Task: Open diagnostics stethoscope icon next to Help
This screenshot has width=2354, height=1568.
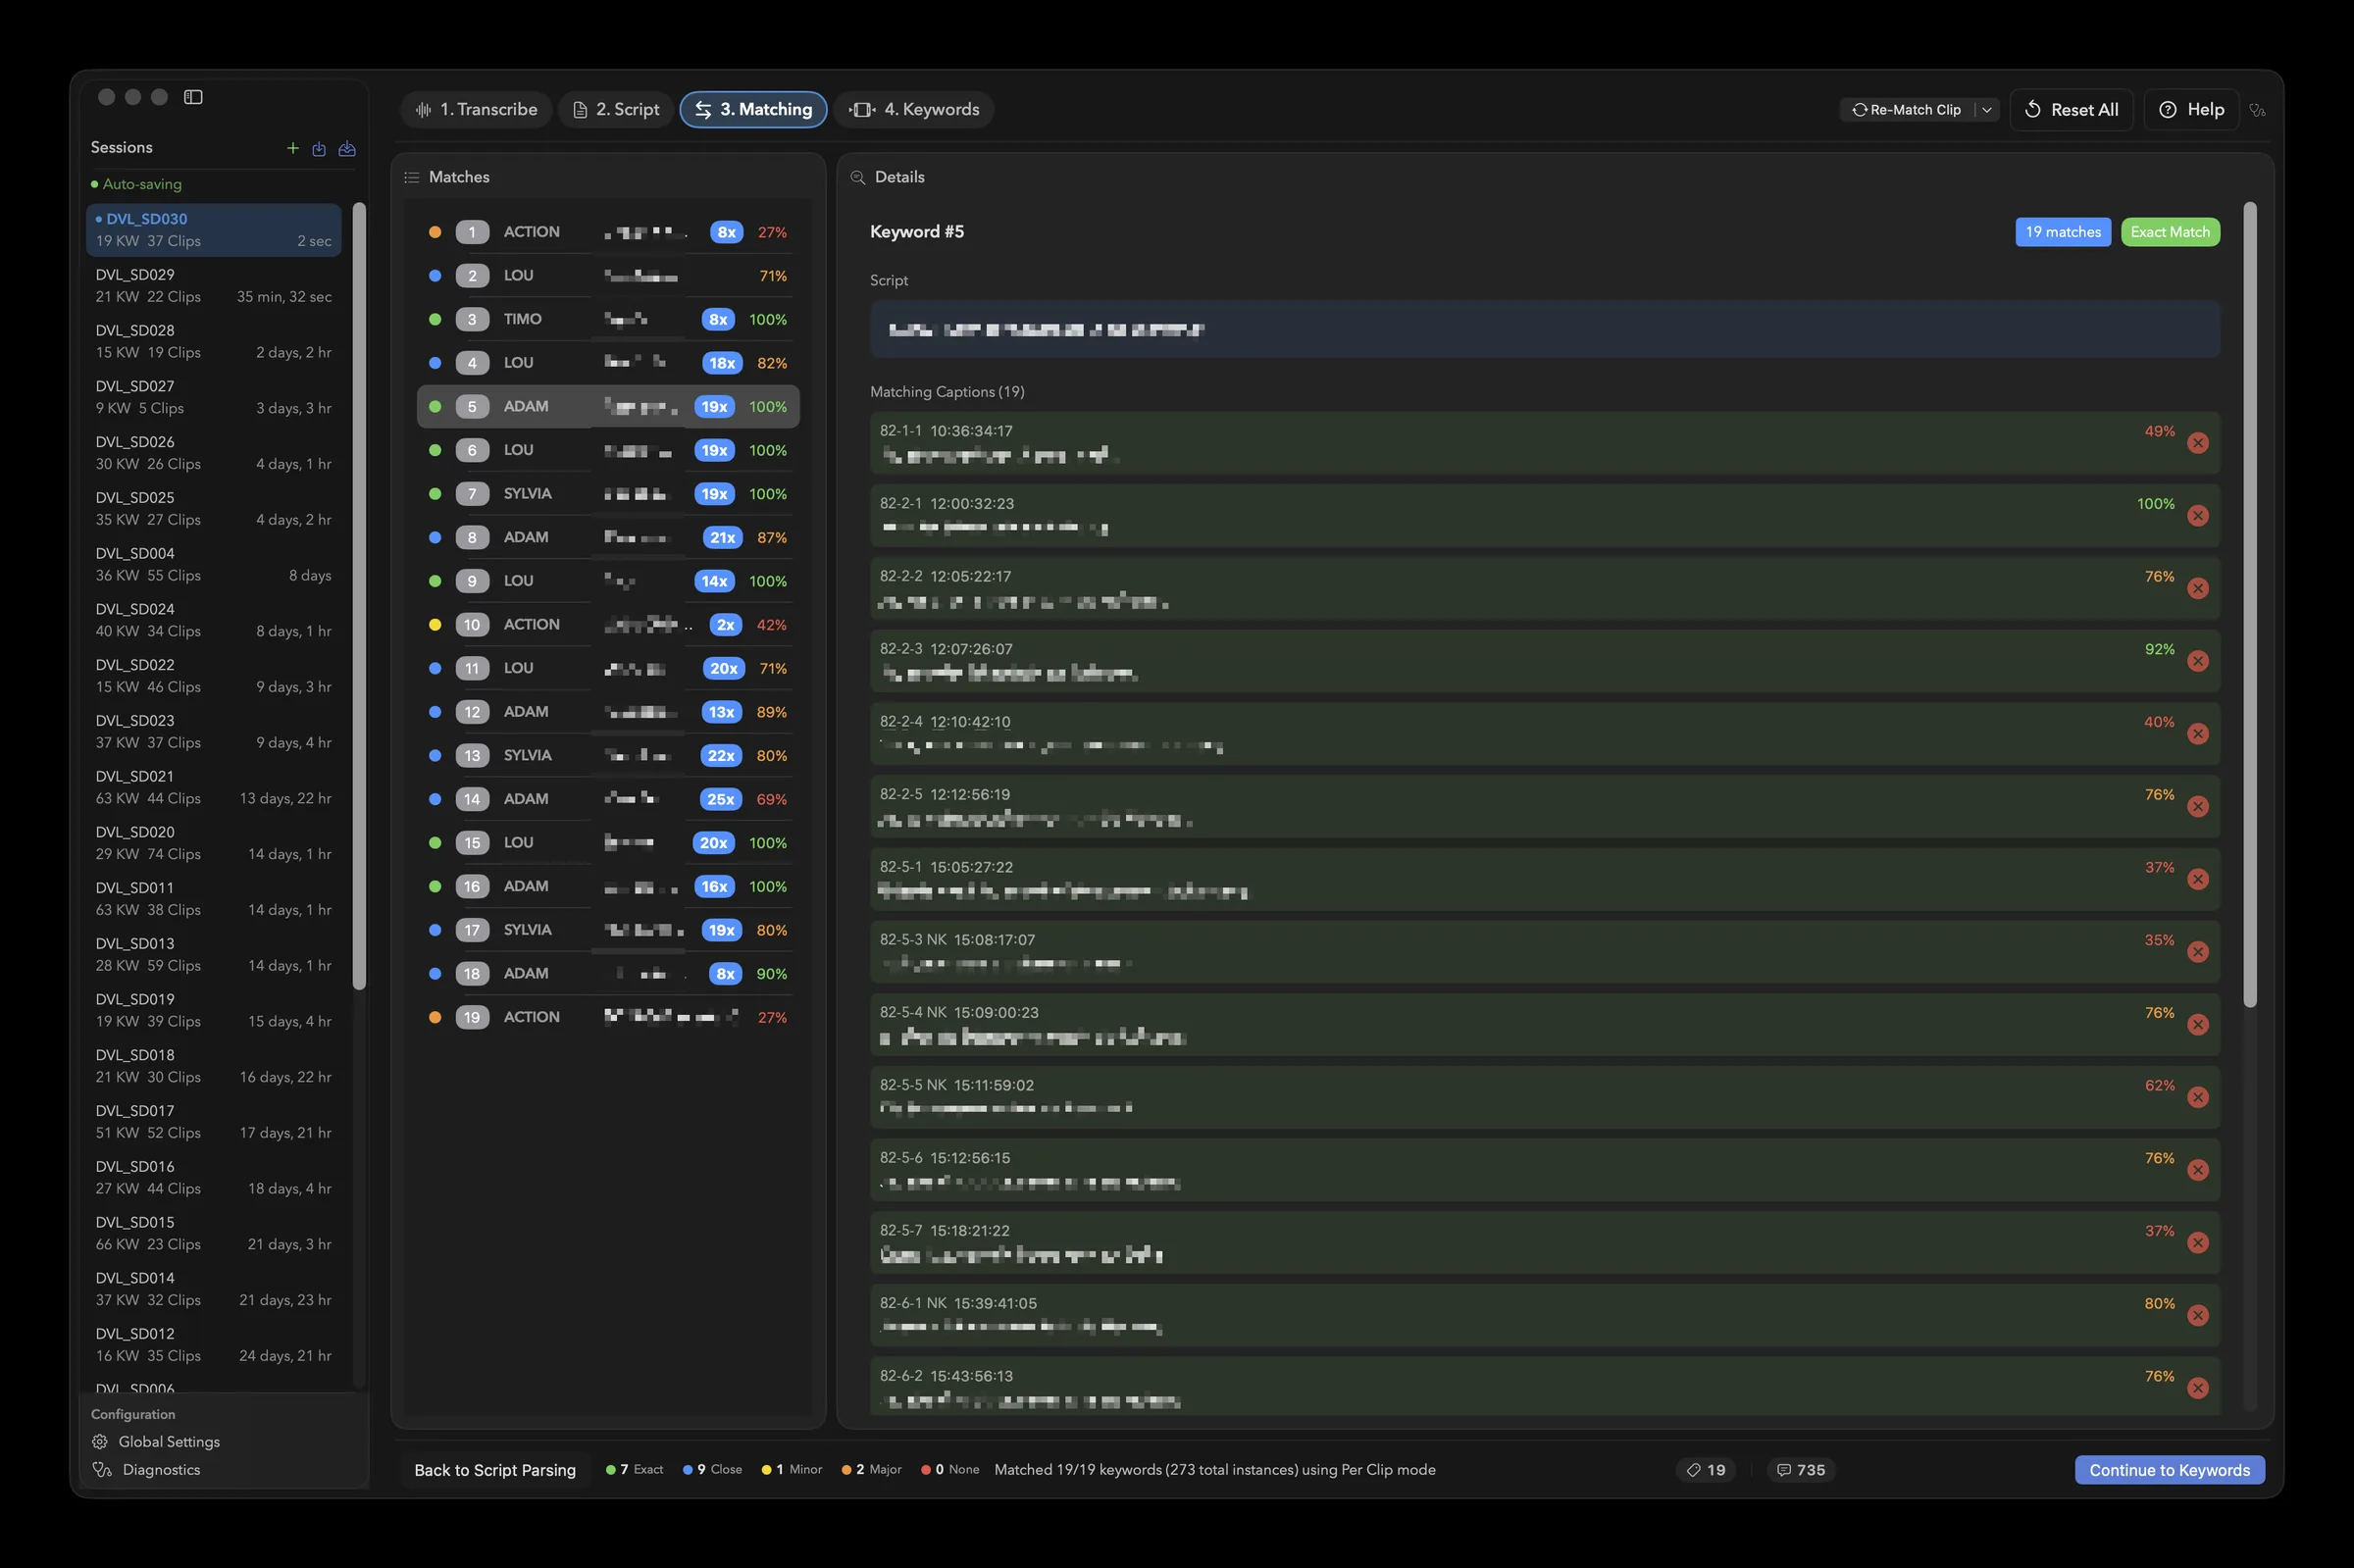Action: click(x=2257, y=110)
